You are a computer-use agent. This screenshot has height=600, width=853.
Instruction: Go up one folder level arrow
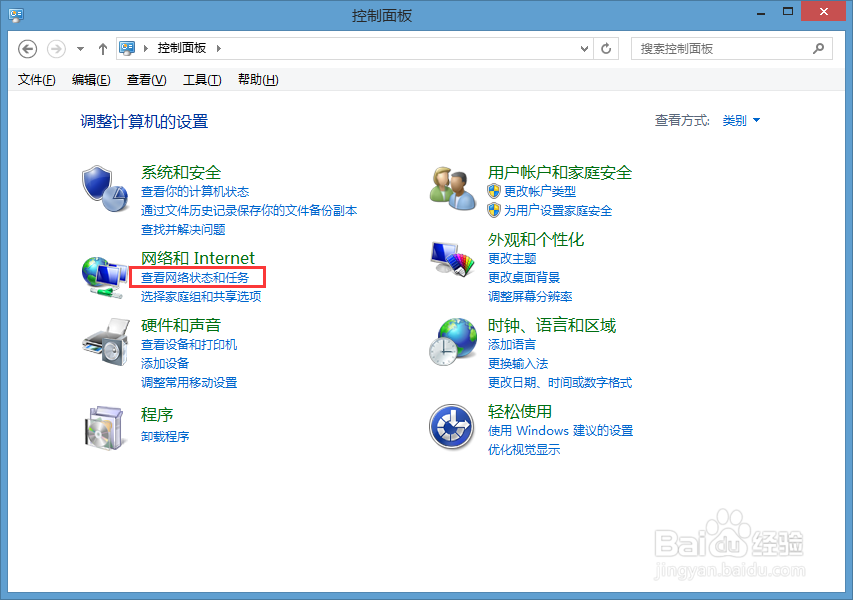pos(103,49)
